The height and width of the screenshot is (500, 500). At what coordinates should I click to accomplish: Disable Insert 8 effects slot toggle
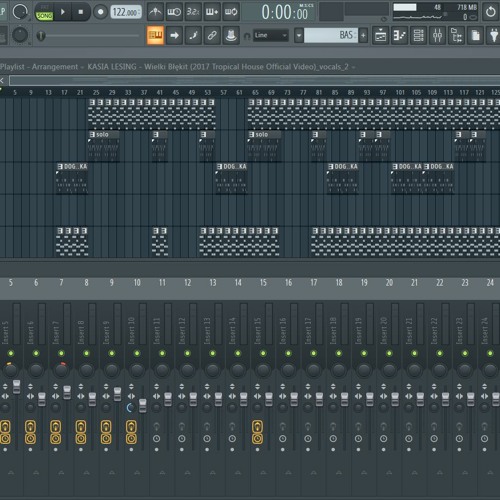[x=81, y=427]
